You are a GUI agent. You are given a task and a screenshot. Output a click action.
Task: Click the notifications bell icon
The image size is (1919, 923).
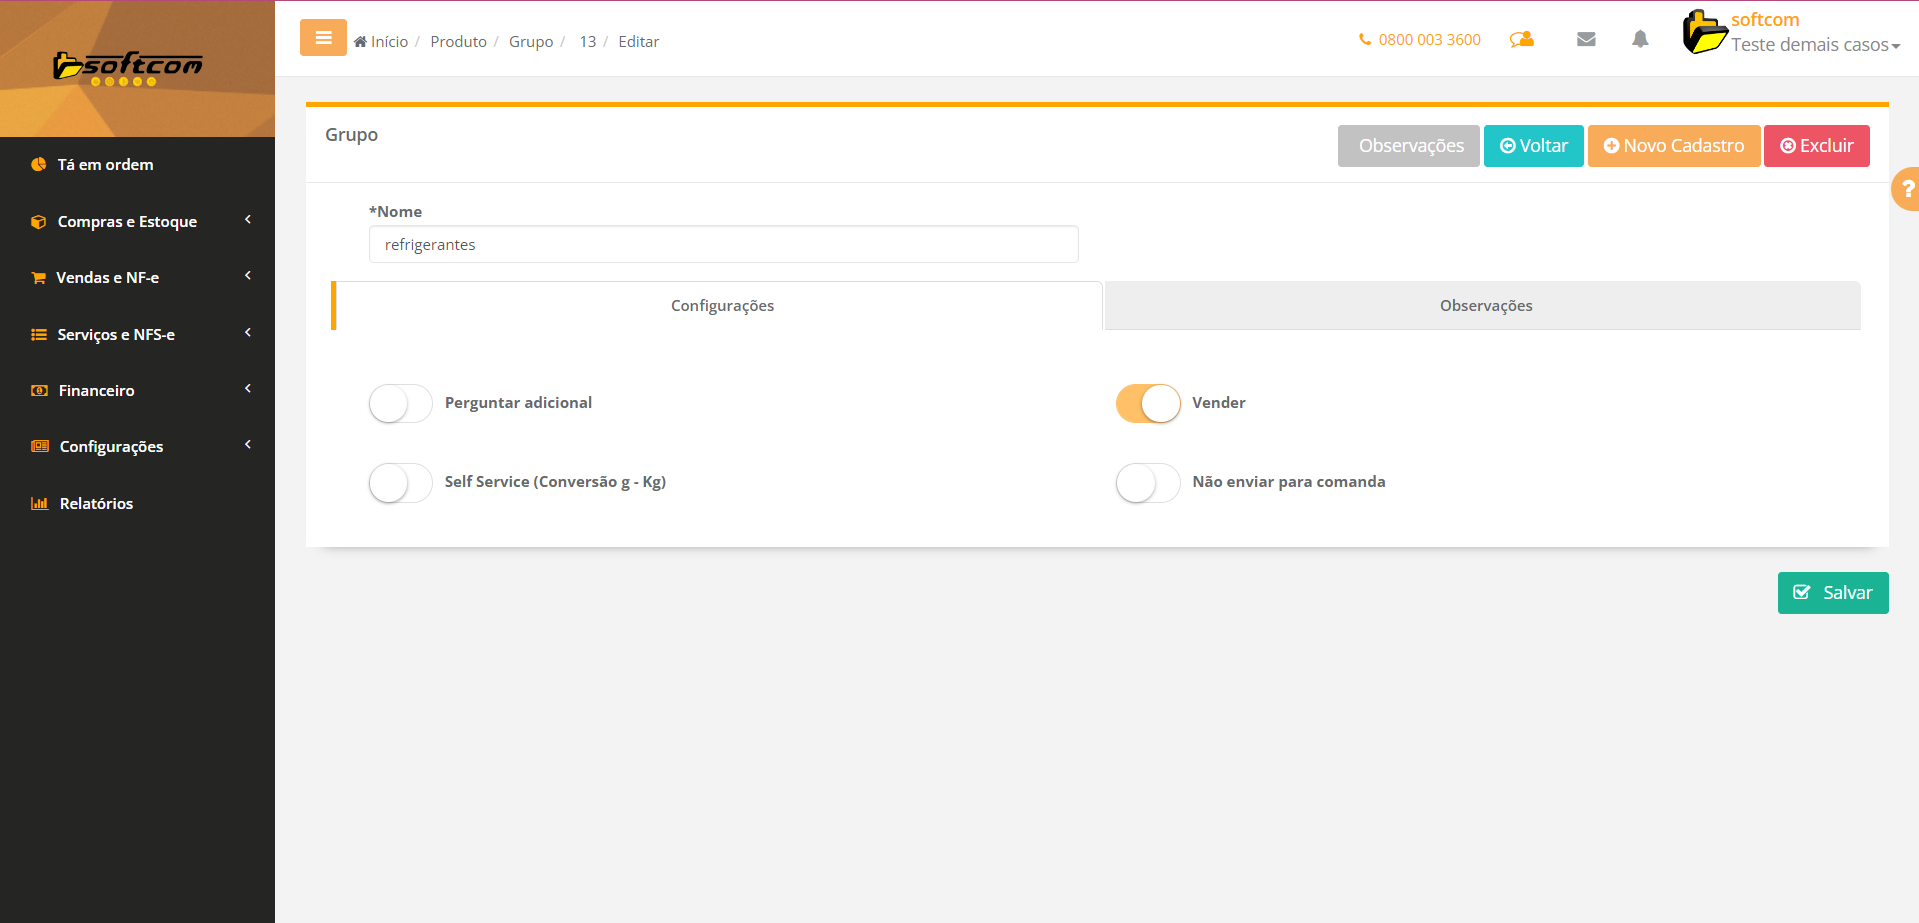pyautogui.click(x=1640, y=40)
